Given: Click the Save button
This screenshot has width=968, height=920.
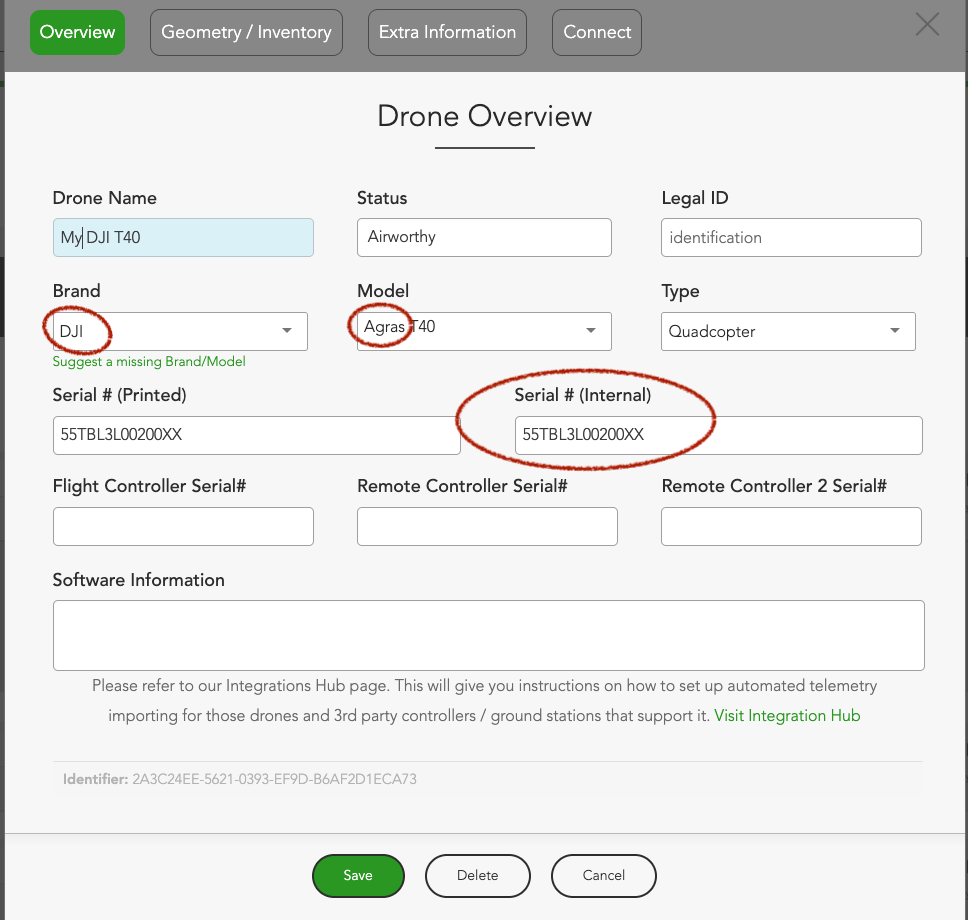Looking at the screenshot, I should (358, 876).
